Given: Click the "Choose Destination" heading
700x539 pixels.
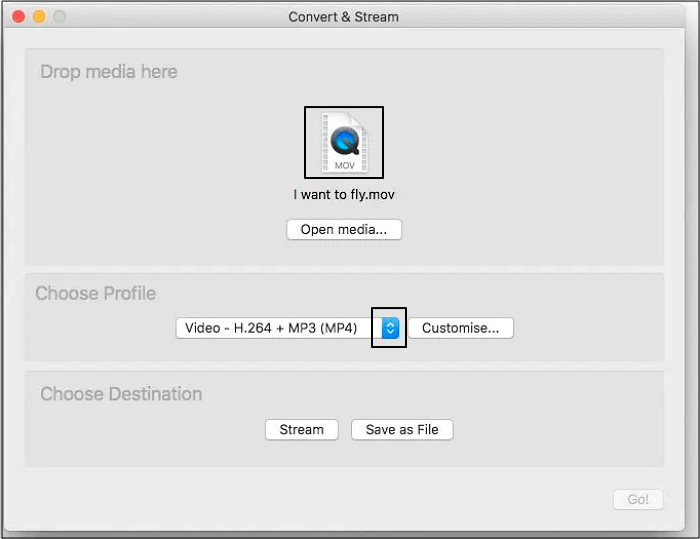Looking at the screenshot, I should coord(121,394).
